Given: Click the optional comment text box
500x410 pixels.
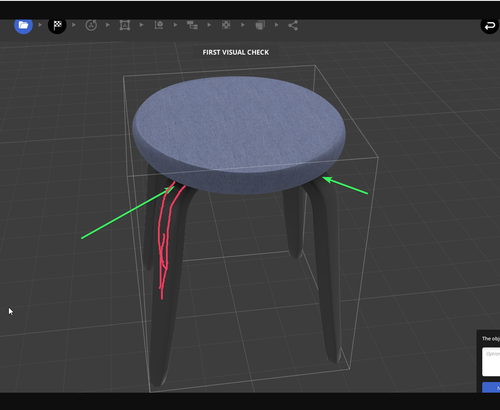Looking at the screenshot, I should click(491, 362).
